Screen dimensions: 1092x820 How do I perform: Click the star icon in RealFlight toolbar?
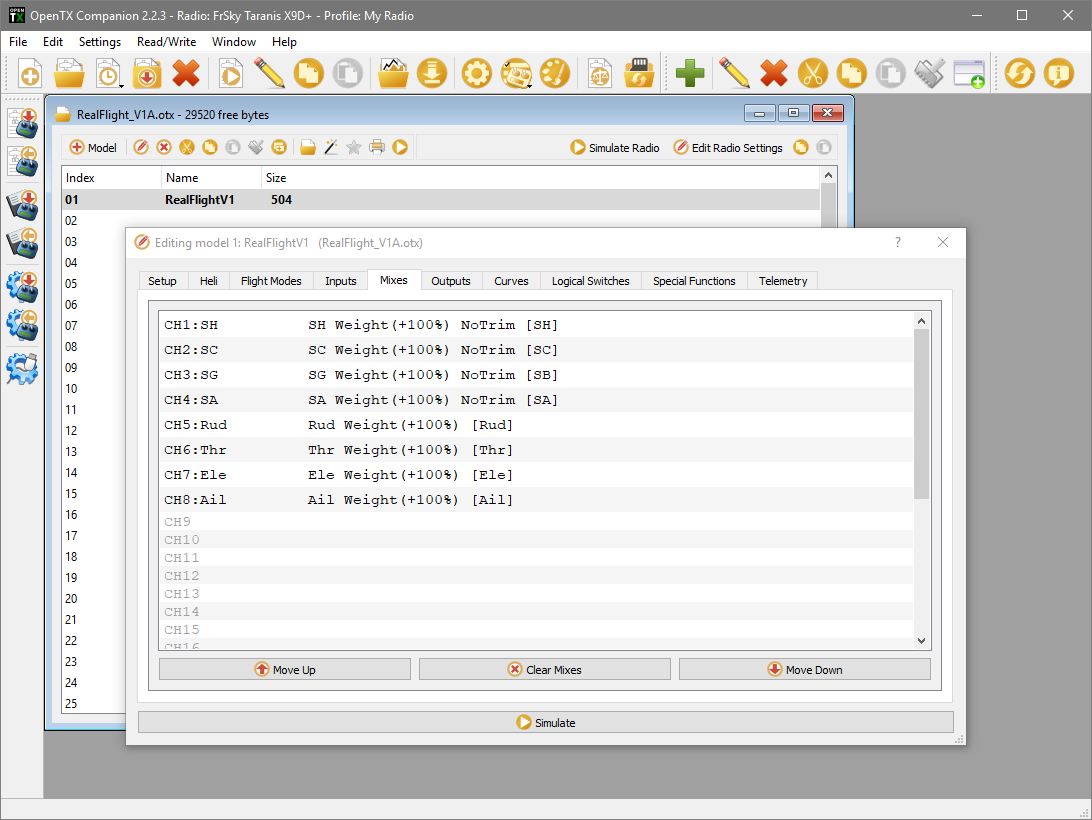coord(354,147)
